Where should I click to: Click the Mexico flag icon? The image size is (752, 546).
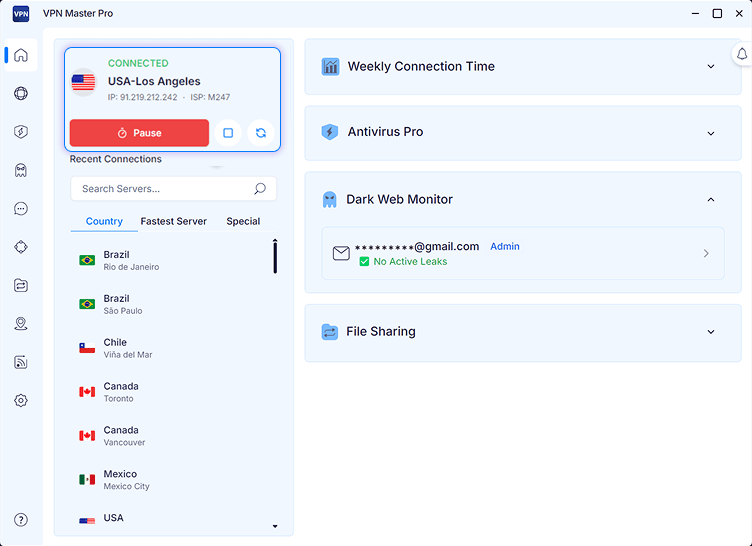(x=87, y=479)
